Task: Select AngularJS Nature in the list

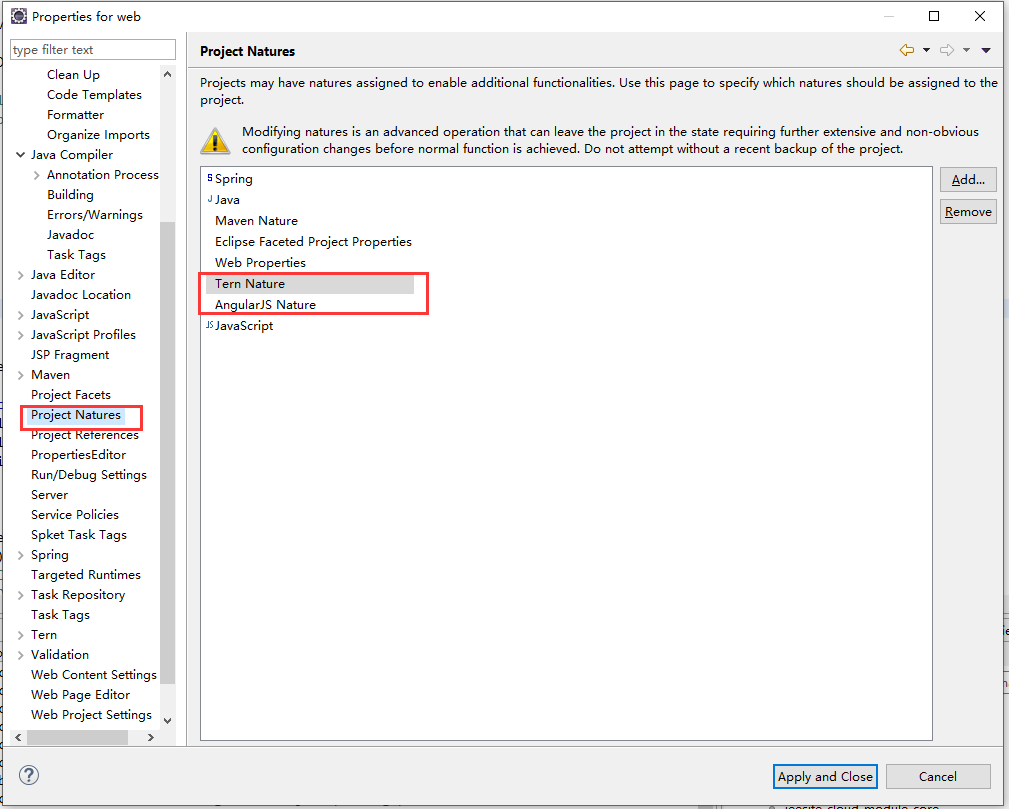Action: (265, 304)
